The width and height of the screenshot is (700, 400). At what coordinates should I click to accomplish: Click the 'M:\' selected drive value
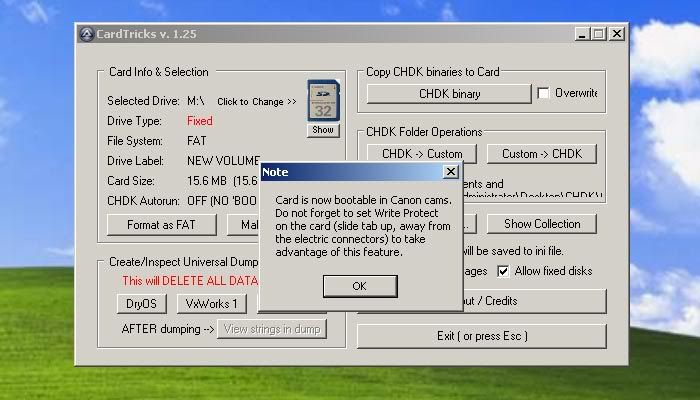196,101
